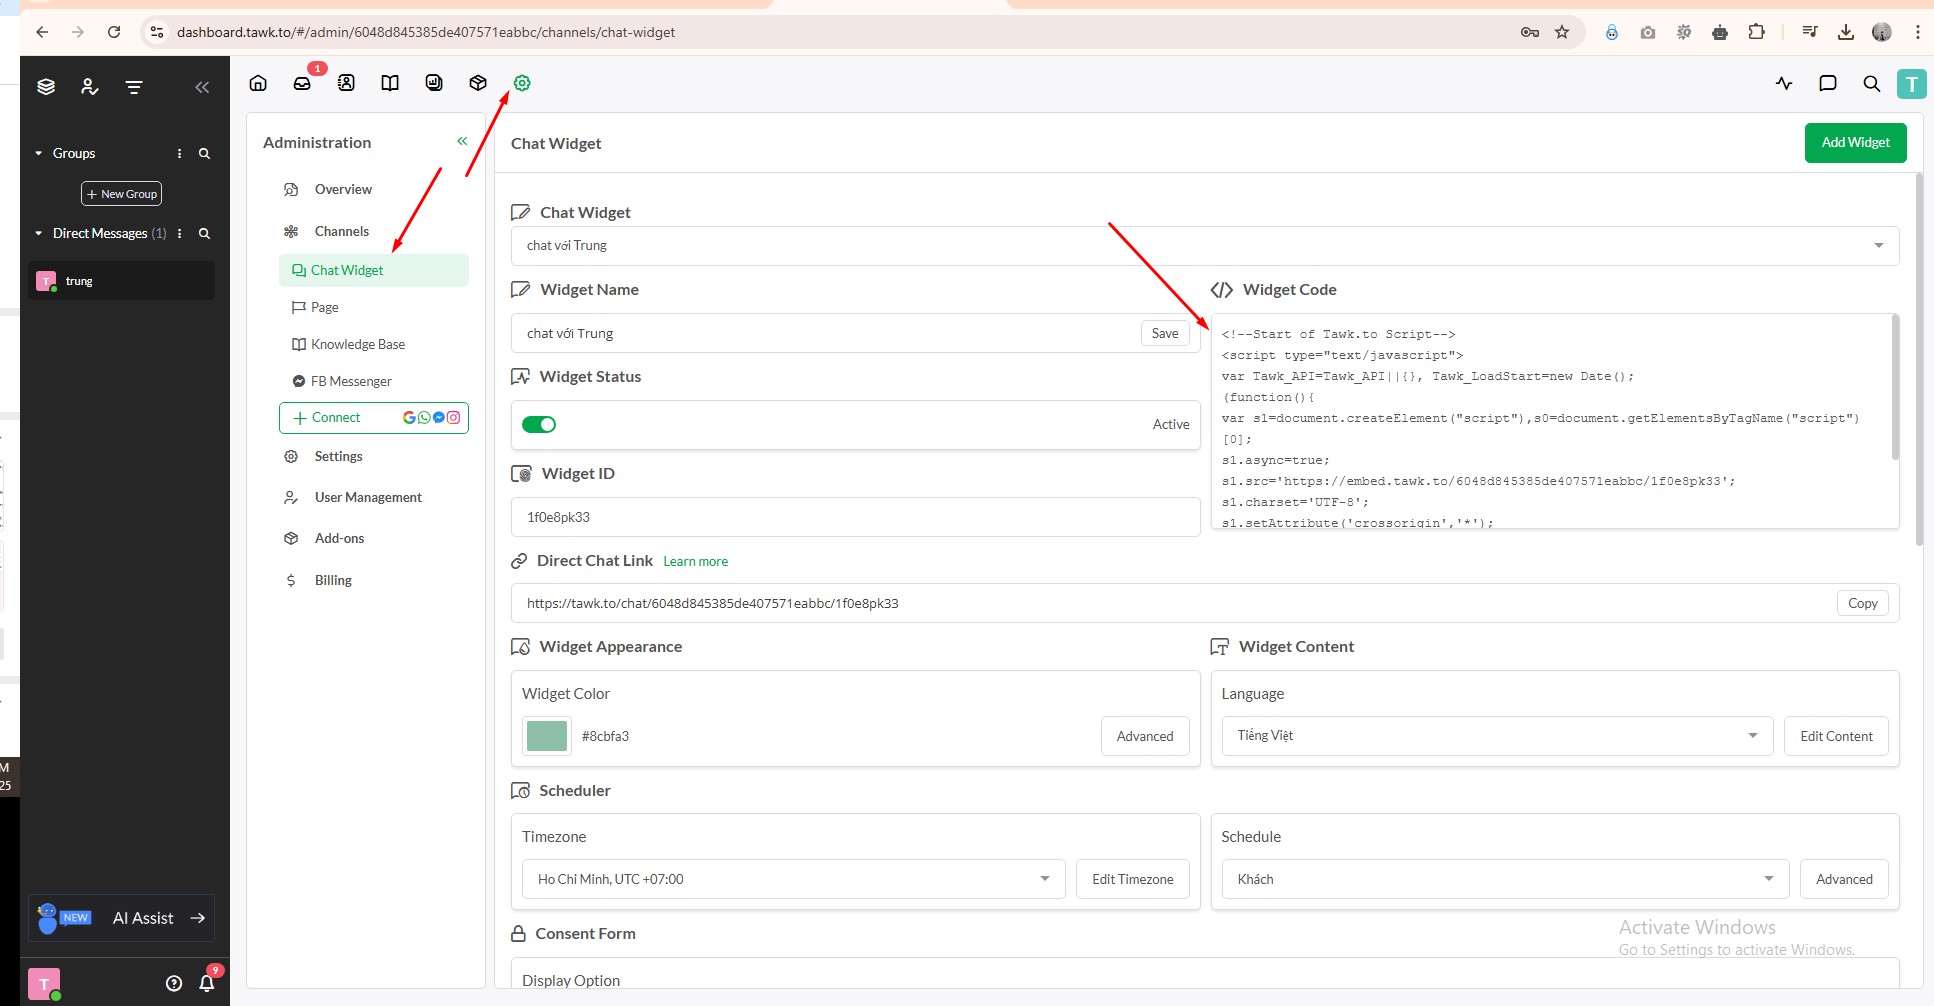
Task: Open the Add-ons cube icon in toolbar
Action: (478, 83)
